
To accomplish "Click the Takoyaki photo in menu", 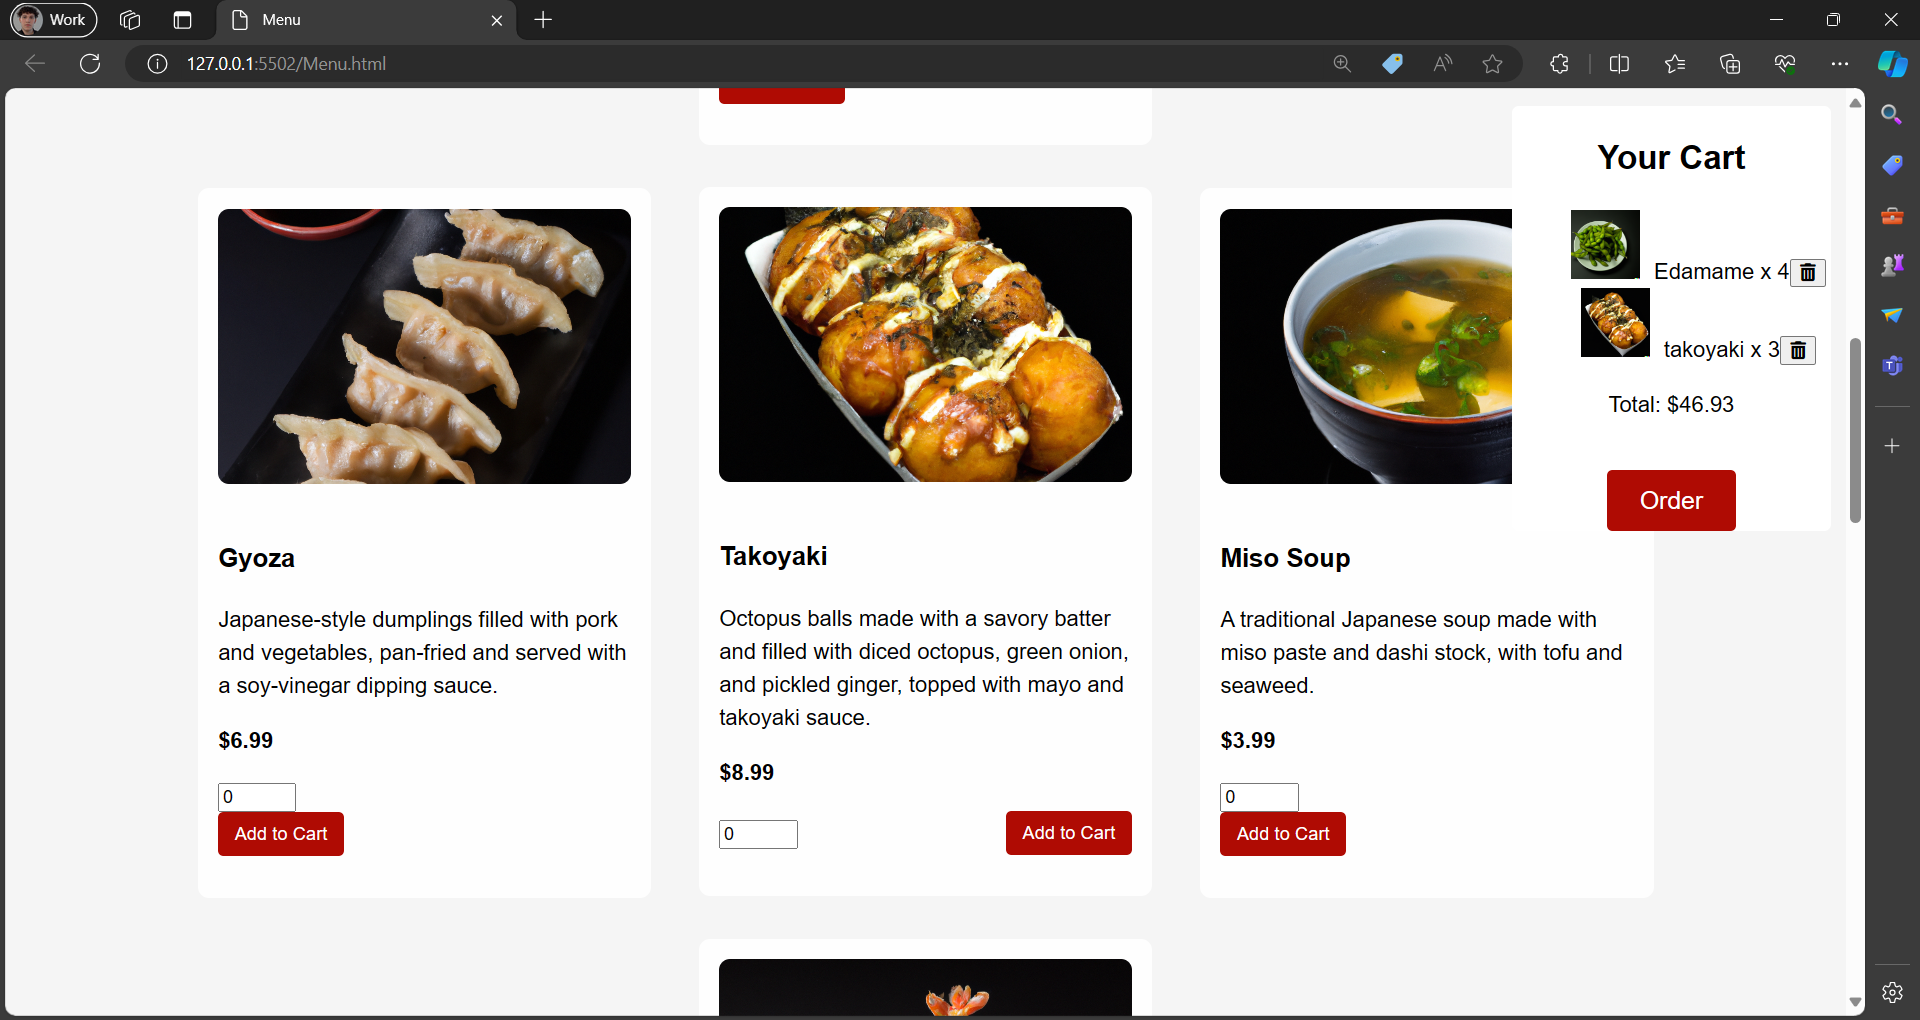I will [925, 344].
